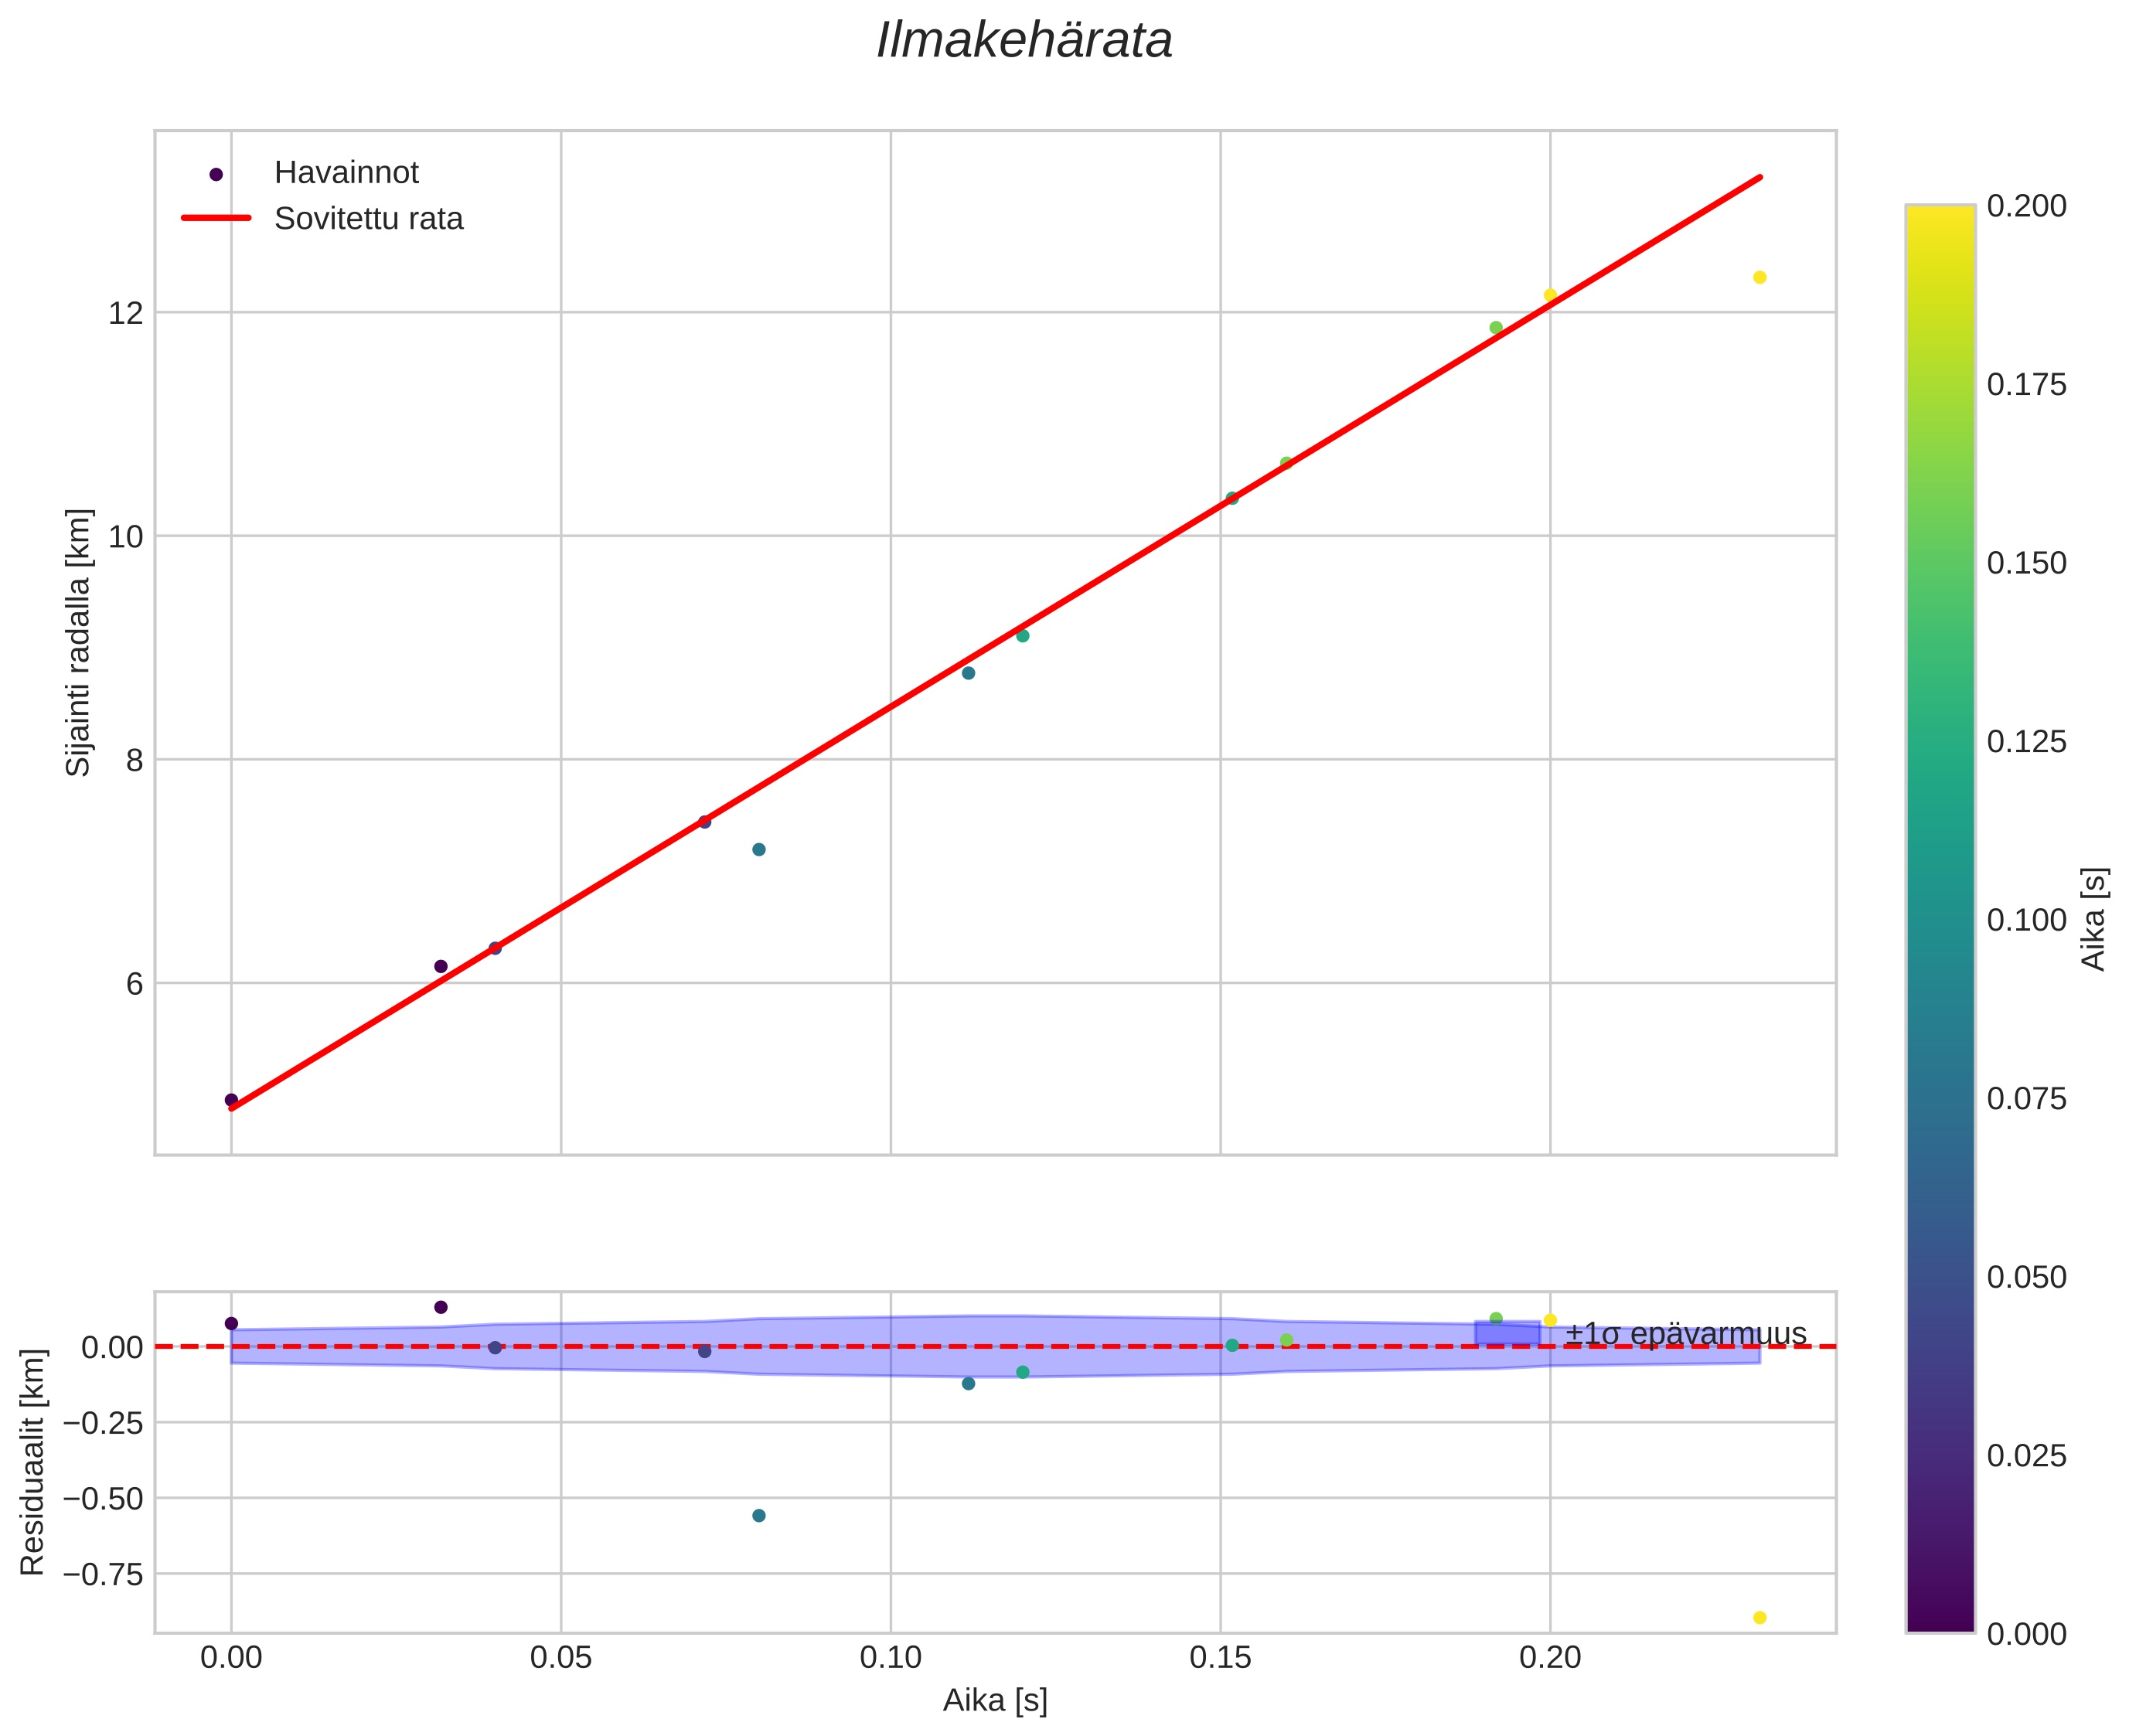This screenshot has width=2129, height=1736.
Task: Click the yellow outlier point below fitted line
Action: 1759,277
